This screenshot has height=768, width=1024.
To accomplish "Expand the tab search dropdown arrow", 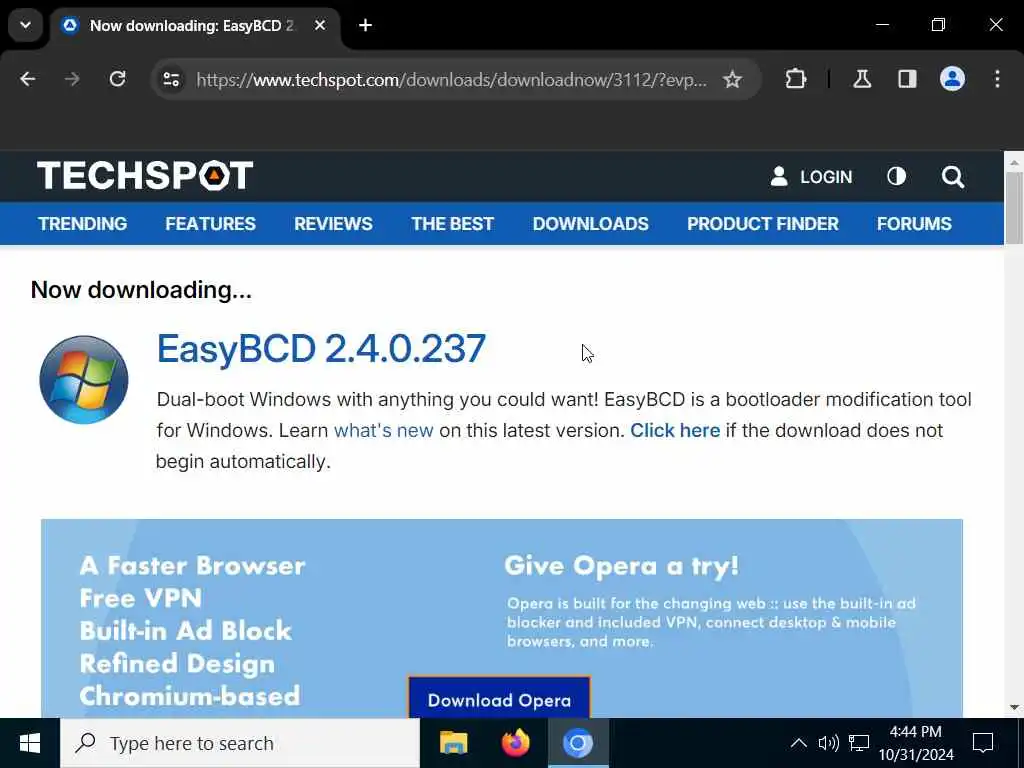I will 25,25.
